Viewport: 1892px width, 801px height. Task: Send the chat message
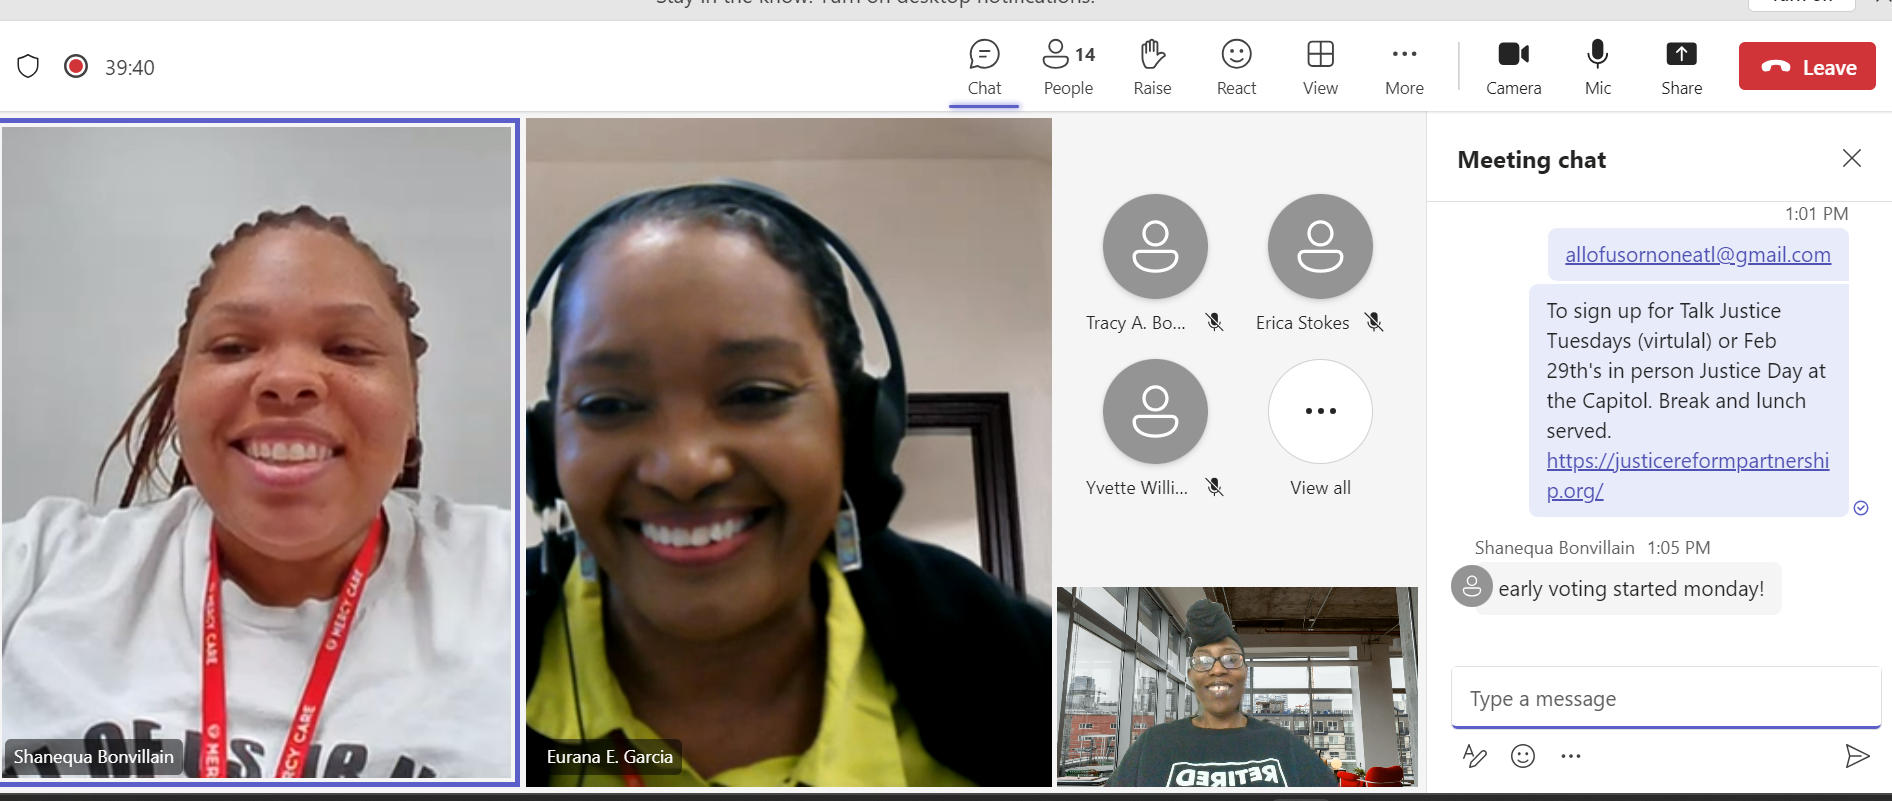pyautogui.click(x=1857, y=756)
